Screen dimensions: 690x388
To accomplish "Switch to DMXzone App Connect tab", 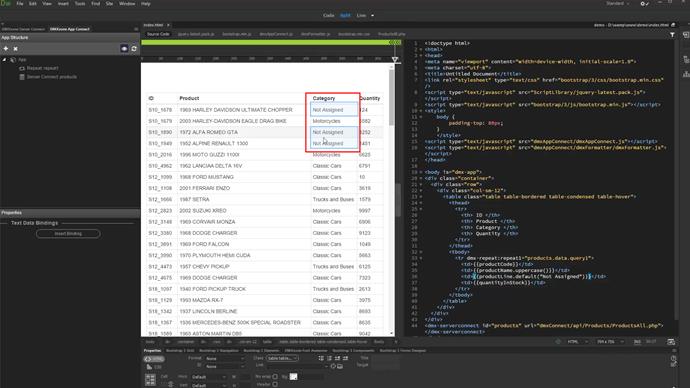I will click(70, 29).
